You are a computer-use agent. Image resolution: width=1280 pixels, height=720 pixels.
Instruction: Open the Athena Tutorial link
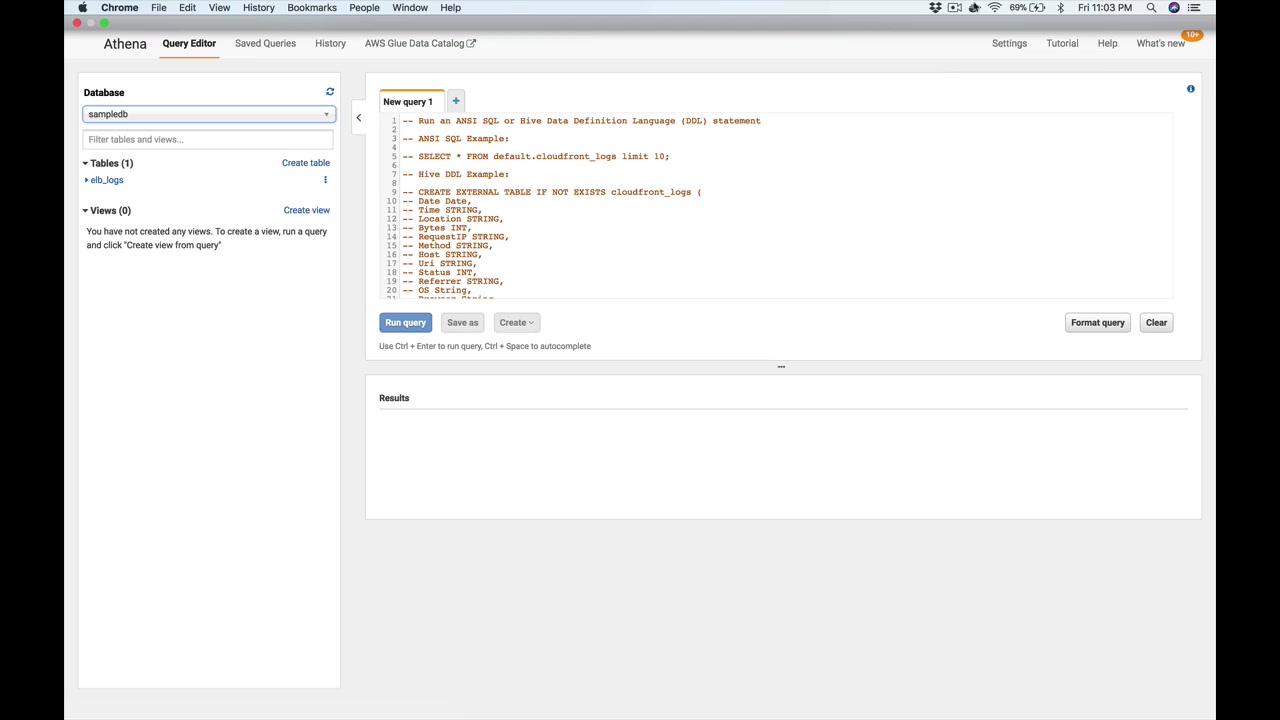click(x=1062, y=43)
